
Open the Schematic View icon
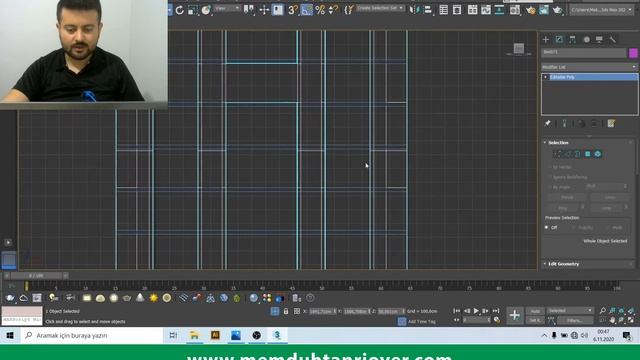click(x=499, y=10)
